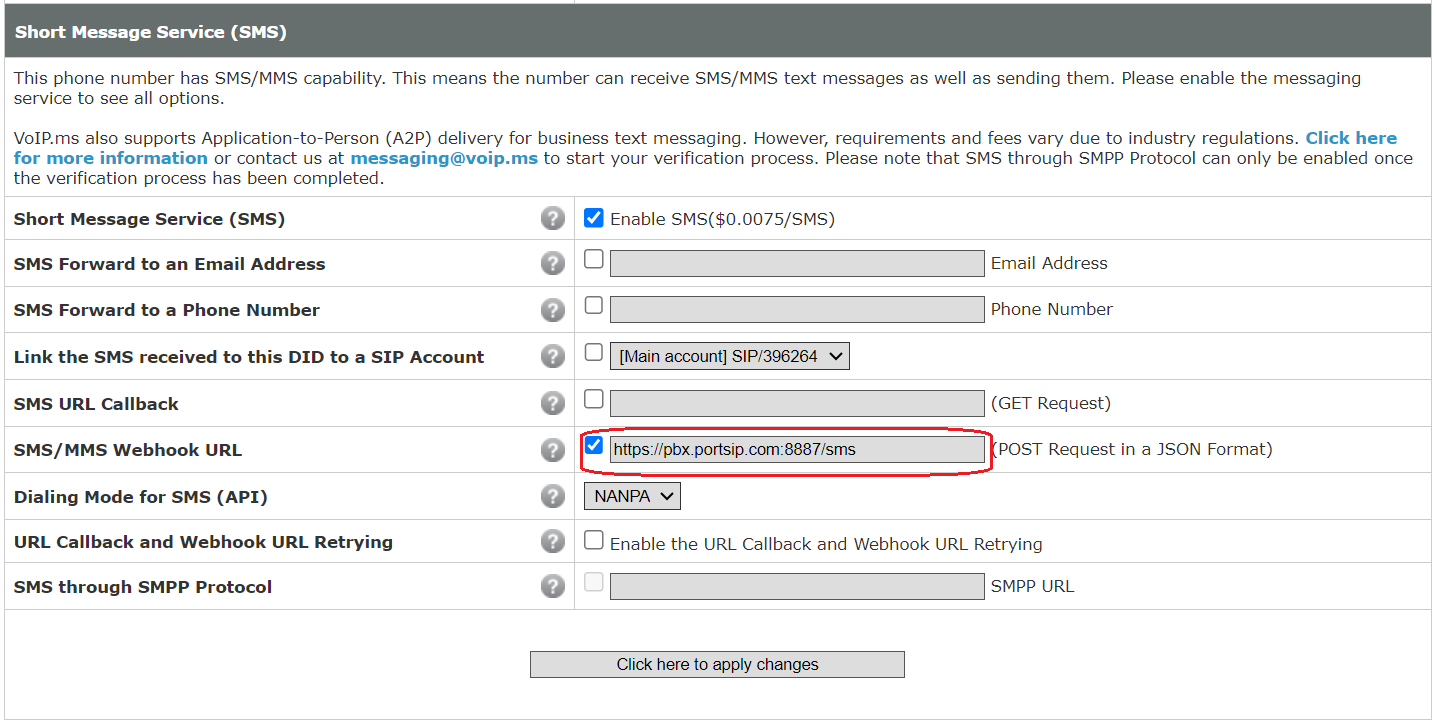Click help icon beside SMS Forward to Email
This screenshot has width=1437, height=724.
(x=552, y=263)
